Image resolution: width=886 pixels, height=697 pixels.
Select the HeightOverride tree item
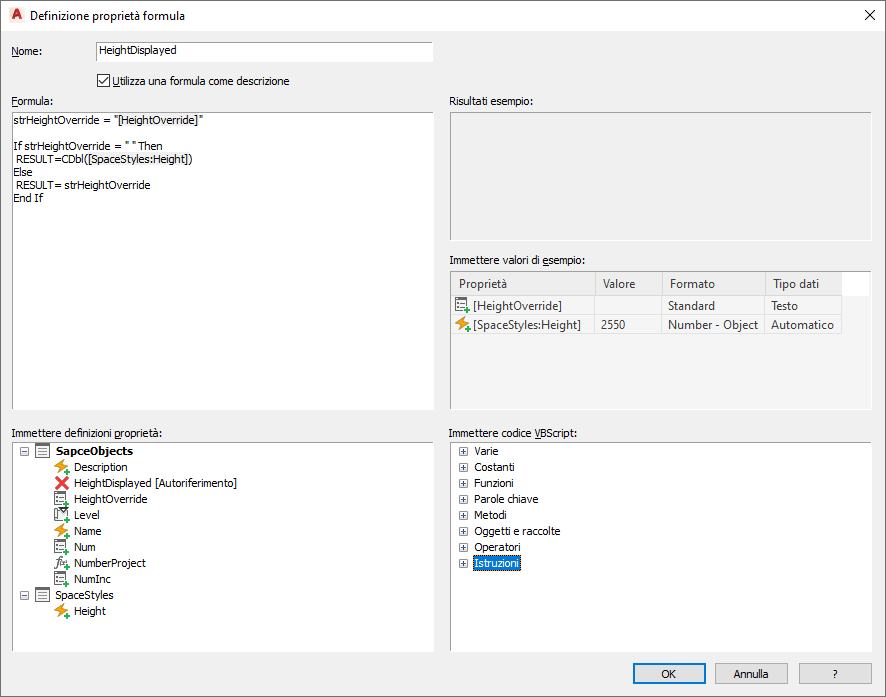coord(111,499)
